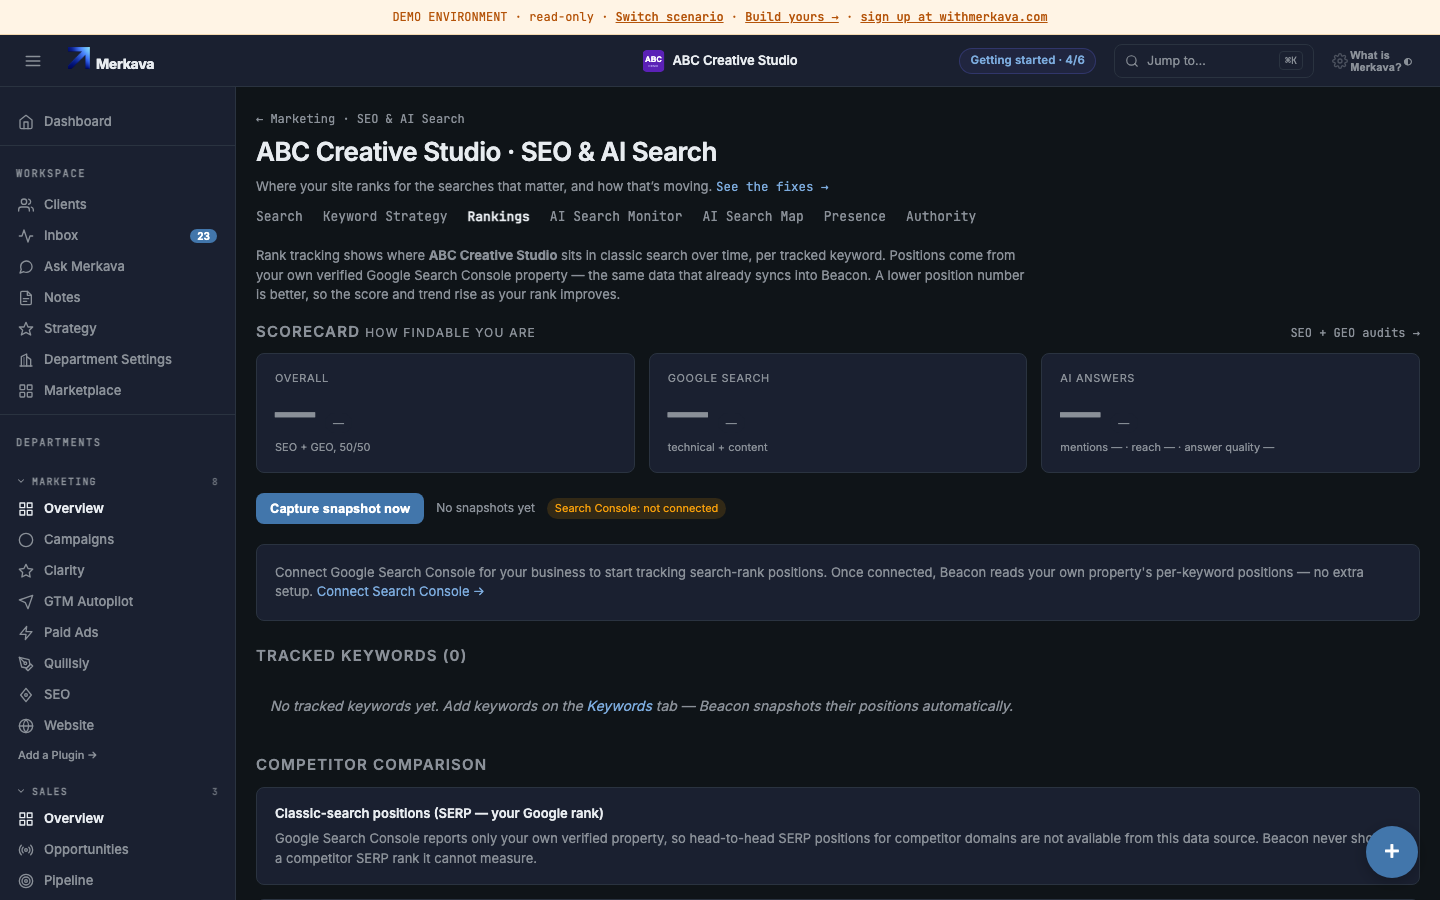Toggle the dark/light theme half-circle

coord(1408,62)
